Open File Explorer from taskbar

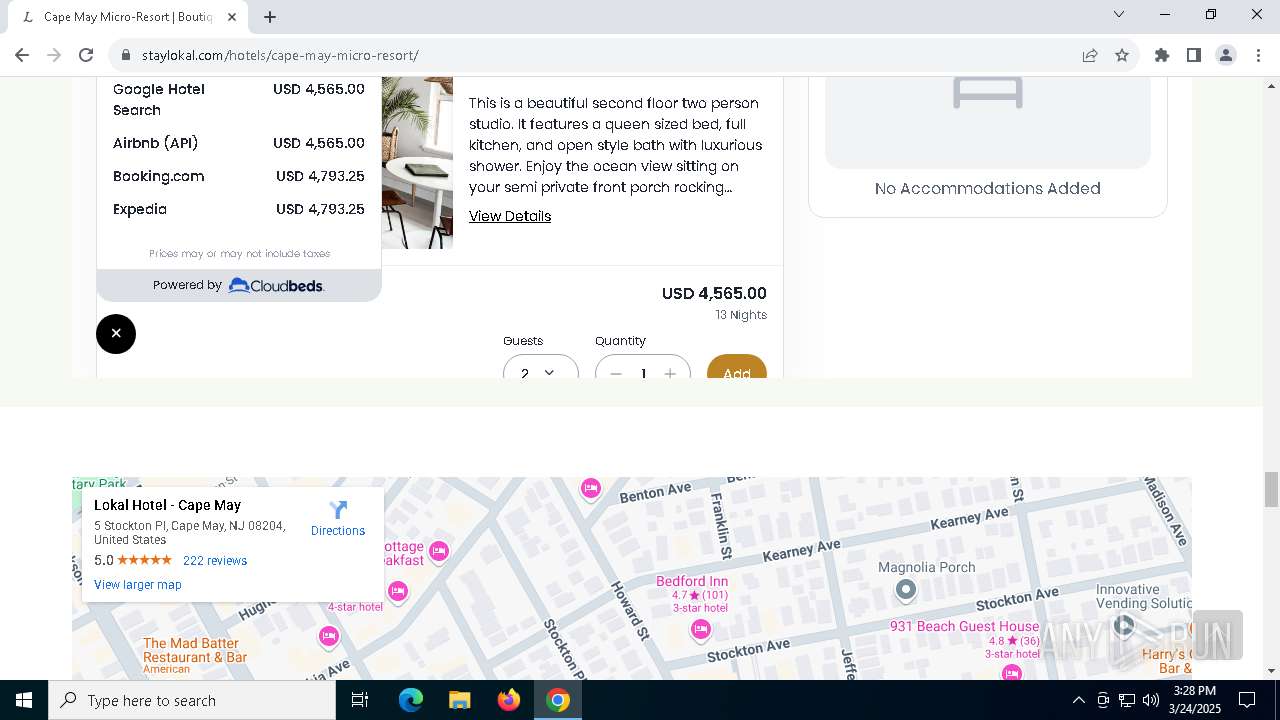460,700
